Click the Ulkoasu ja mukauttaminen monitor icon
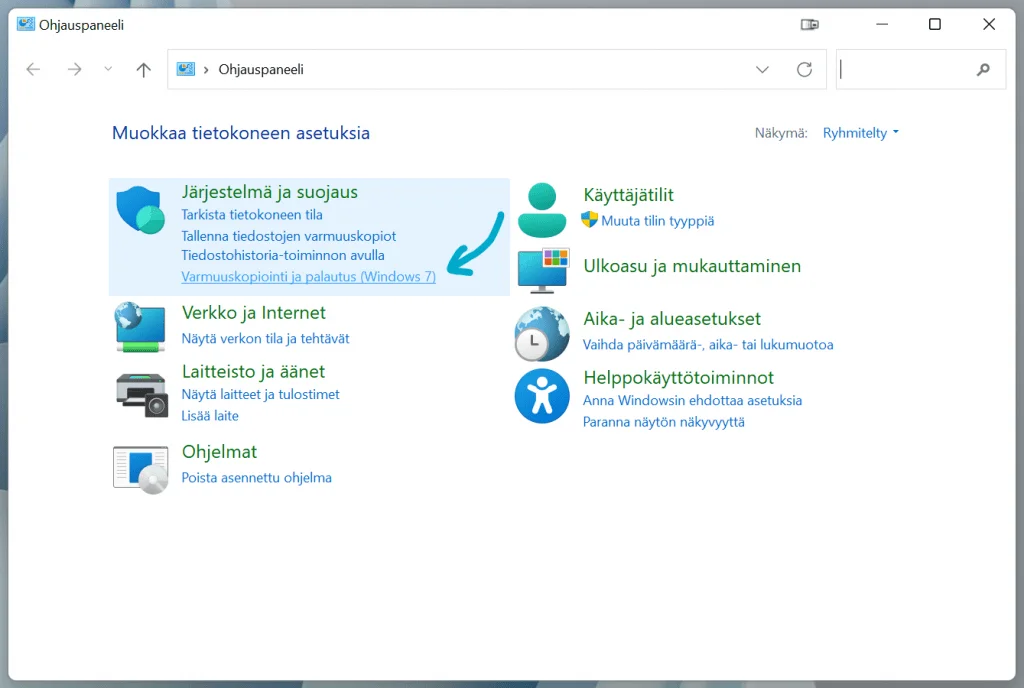The width and height of the screenshot is (1024, 688). point(543,270)
